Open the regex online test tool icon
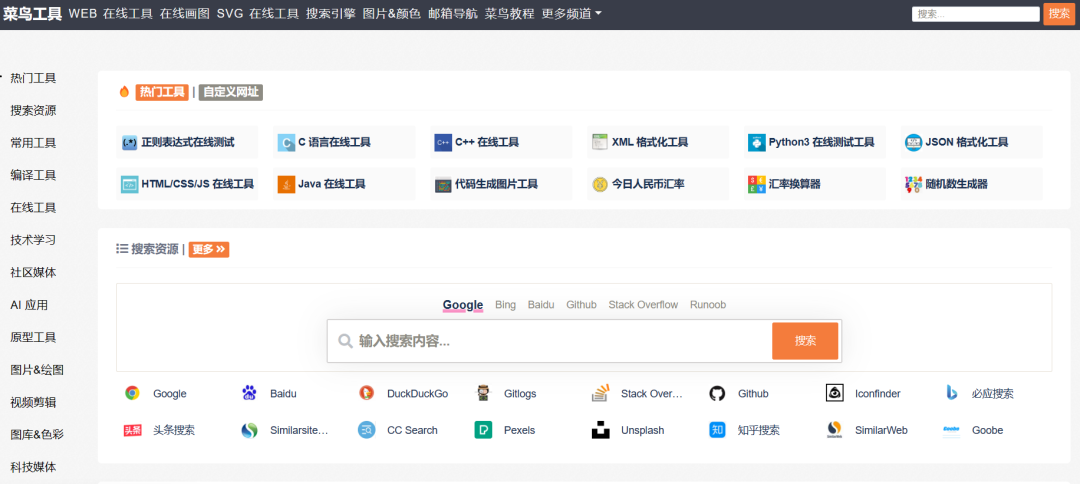 pyautogui.click(x=129, y=143)
